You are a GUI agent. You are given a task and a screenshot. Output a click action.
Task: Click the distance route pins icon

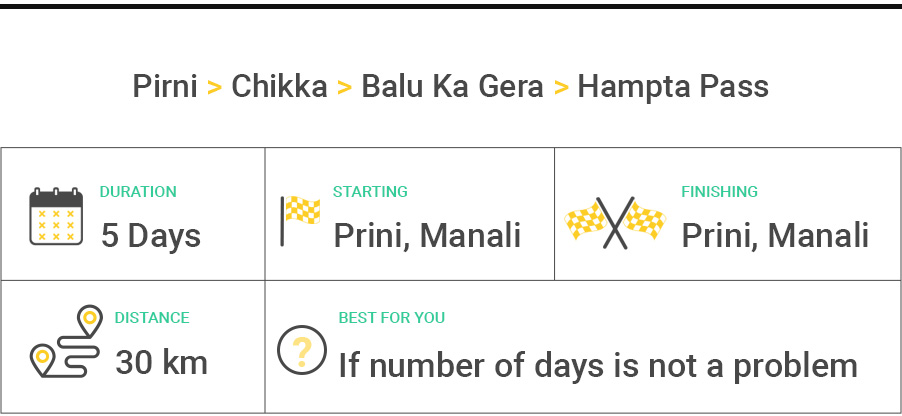click(x=67, y=342)
